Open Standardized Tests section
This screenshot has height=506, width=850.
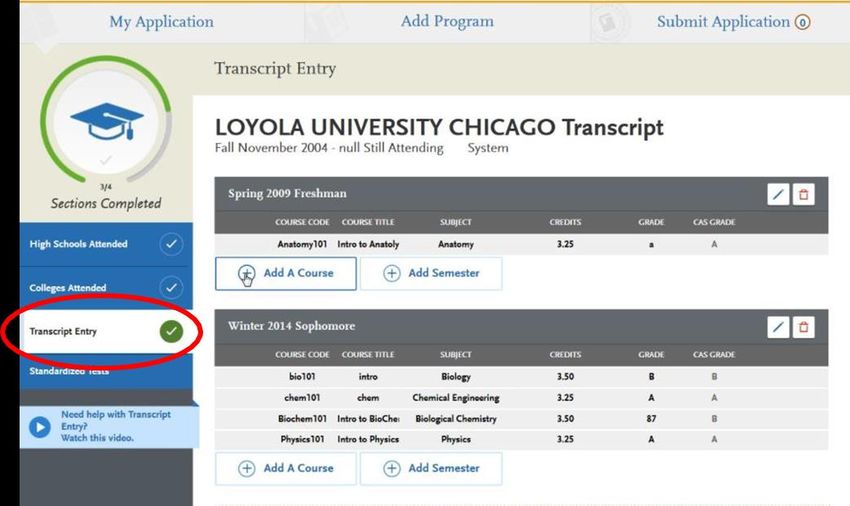coord(106,371)
